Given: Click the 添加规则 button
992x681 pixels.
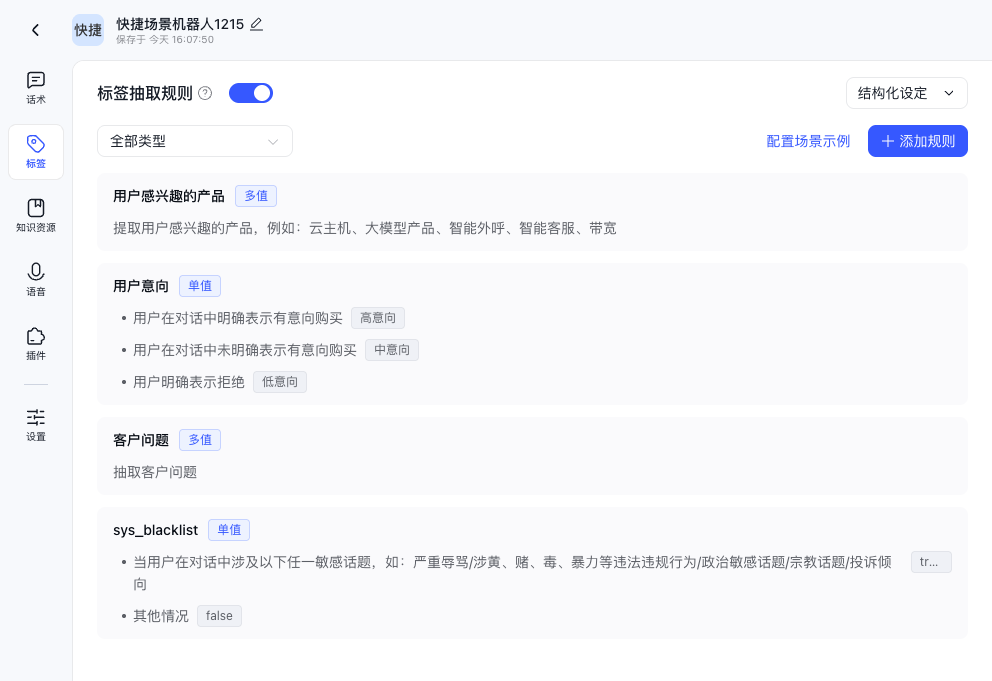Looking at the screenshot, I should [x=917, y=141].
